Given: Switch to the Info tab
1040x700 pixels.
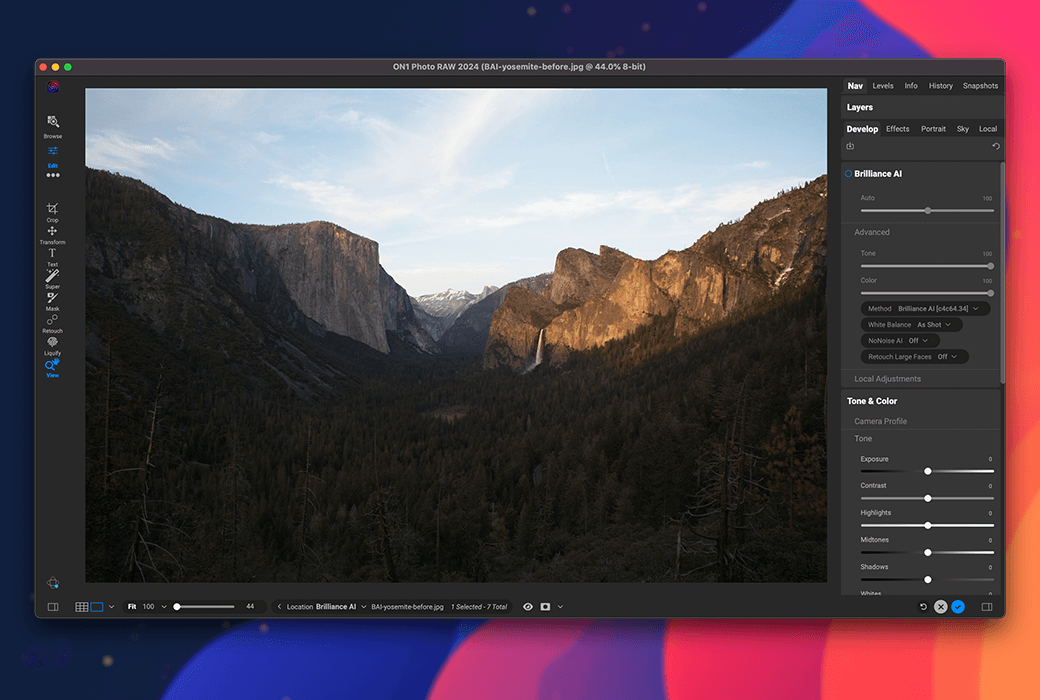Looking at the screenshot, I should tap(911, 86).
